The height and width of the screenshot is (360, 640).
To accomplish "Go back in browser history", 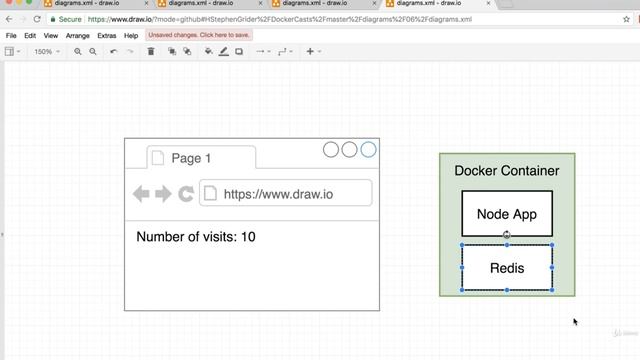I will (x=9, y=19).
